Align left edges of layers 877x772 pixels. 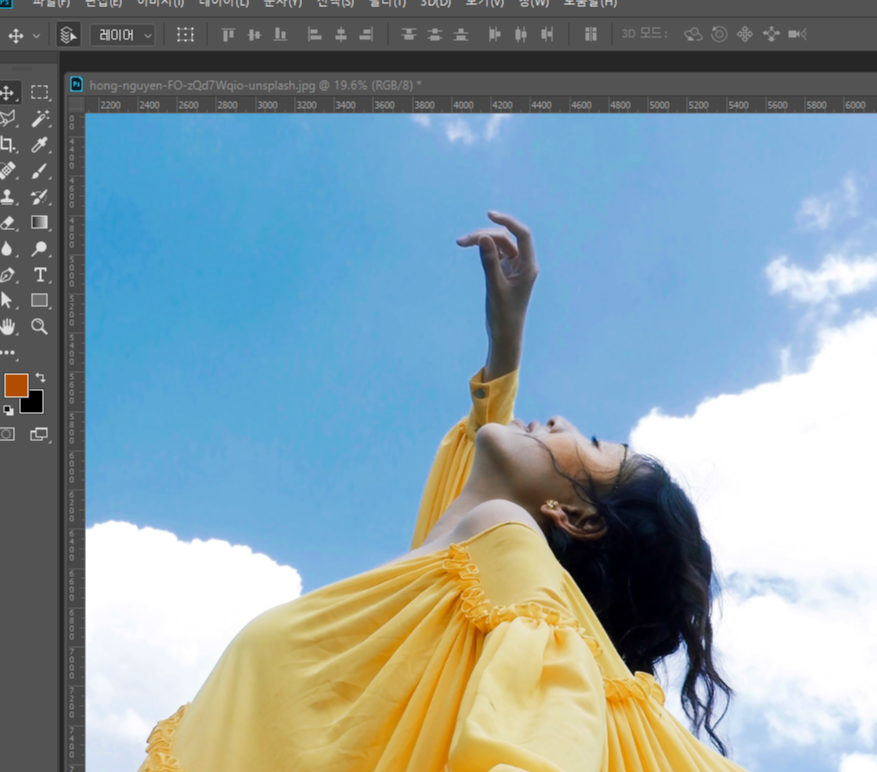pyautogui.click(x=315, y=35)
